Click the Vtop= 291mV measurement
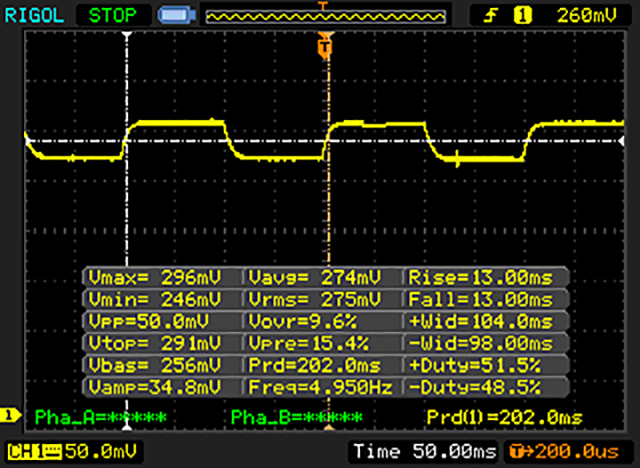The image size is (640, 468). pos(155,344)
